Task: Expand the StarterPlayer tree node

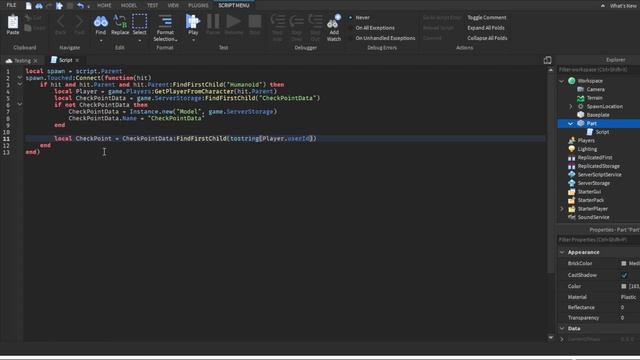Action: coord(562,209)
